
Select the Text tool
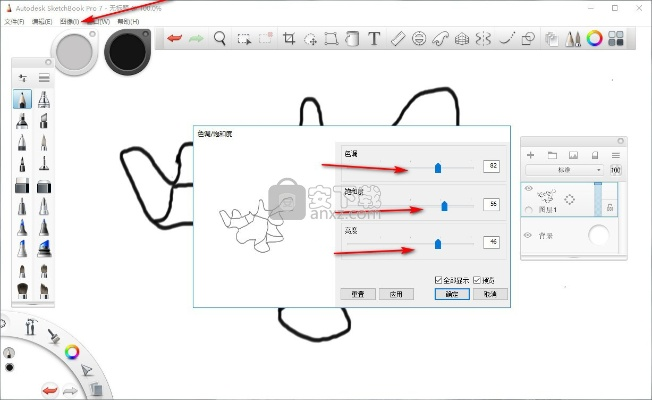click(x=374, y=39)
